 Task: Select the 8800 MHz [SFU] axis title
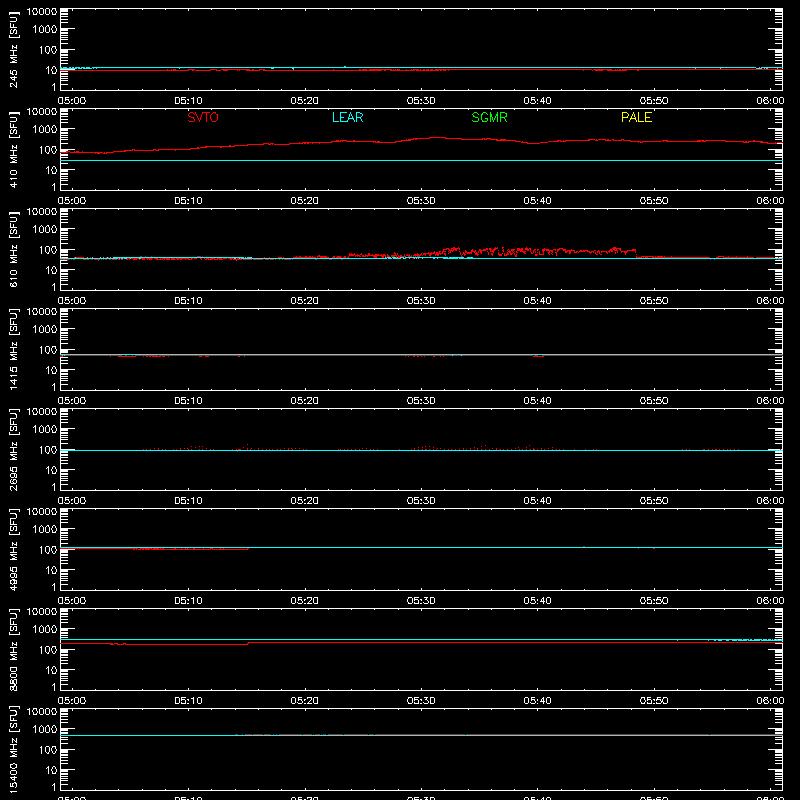click(14, 649)
